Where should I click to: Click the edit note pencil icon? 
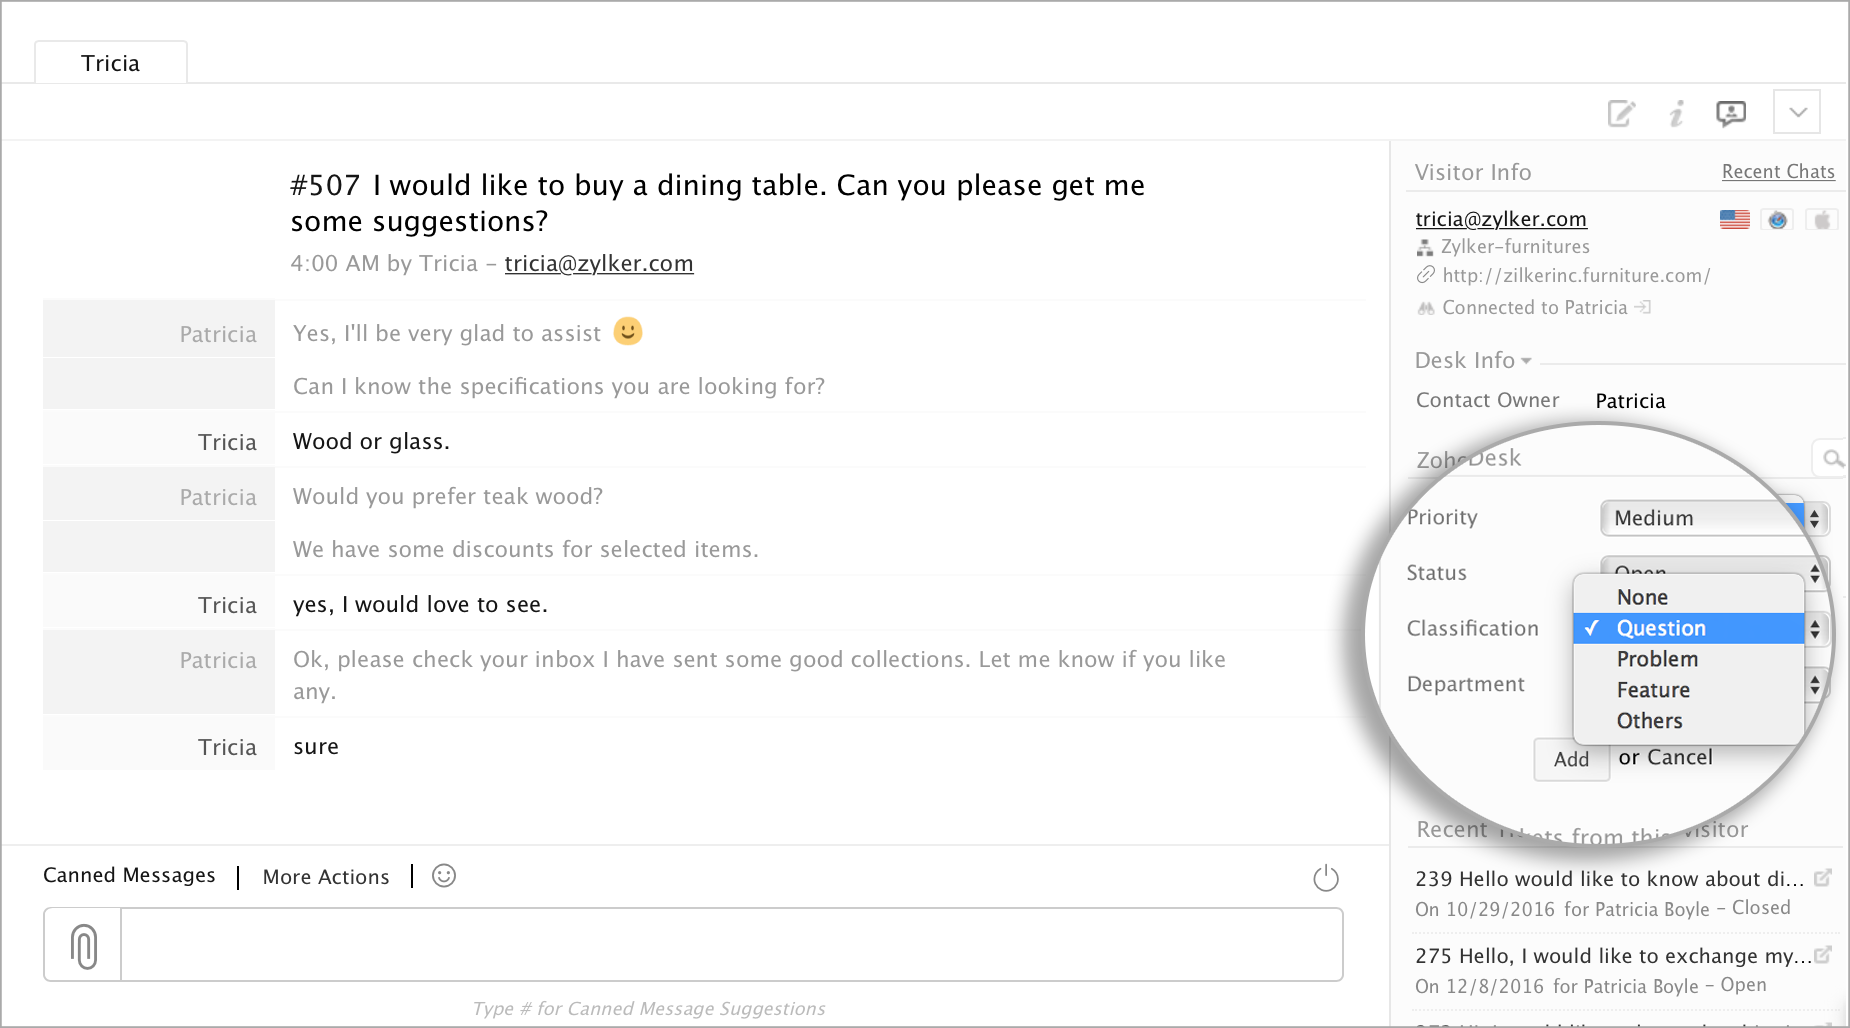pos(1621,114)
